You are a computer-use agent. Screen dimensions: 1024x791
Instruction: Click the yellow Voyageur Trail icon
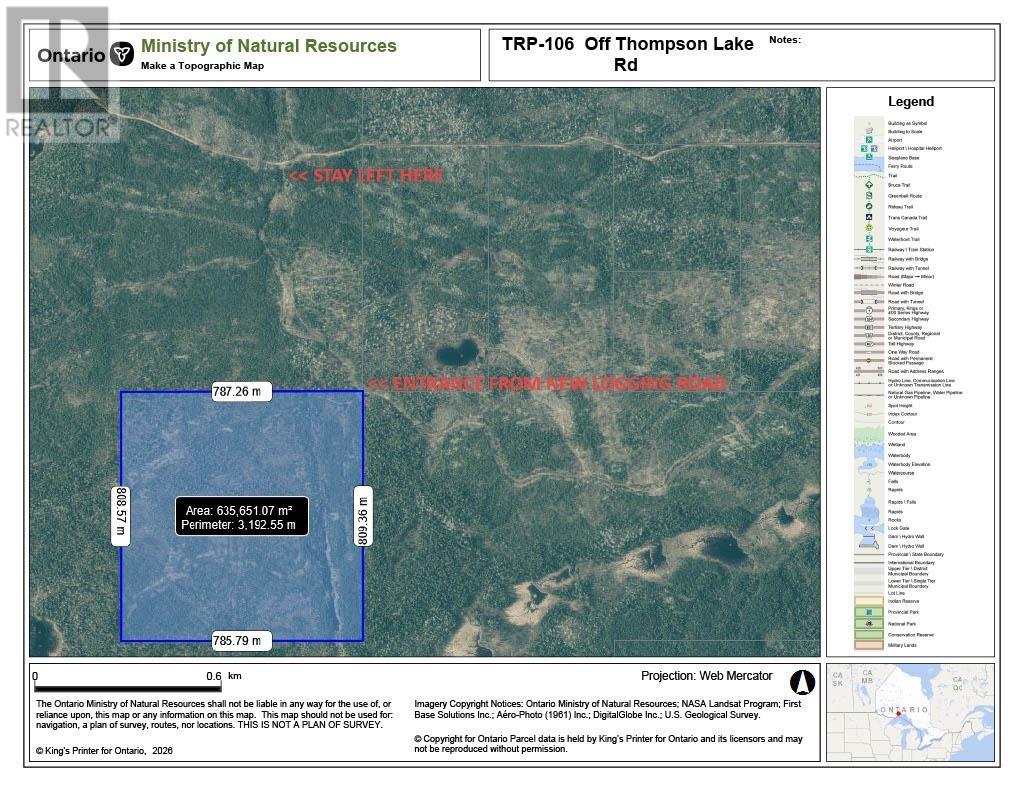869,228
